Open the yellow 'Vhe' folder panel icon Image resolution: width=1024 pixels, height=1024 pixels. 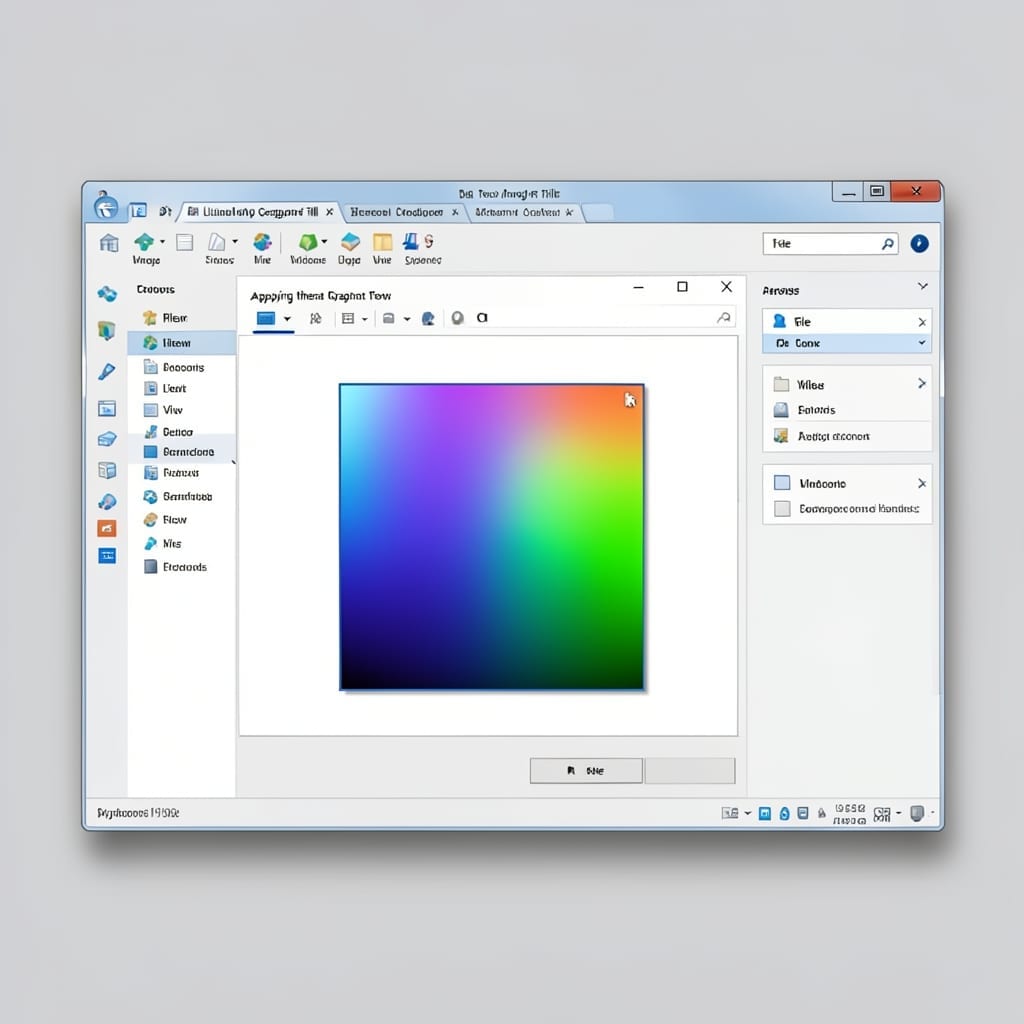[382, 242]
